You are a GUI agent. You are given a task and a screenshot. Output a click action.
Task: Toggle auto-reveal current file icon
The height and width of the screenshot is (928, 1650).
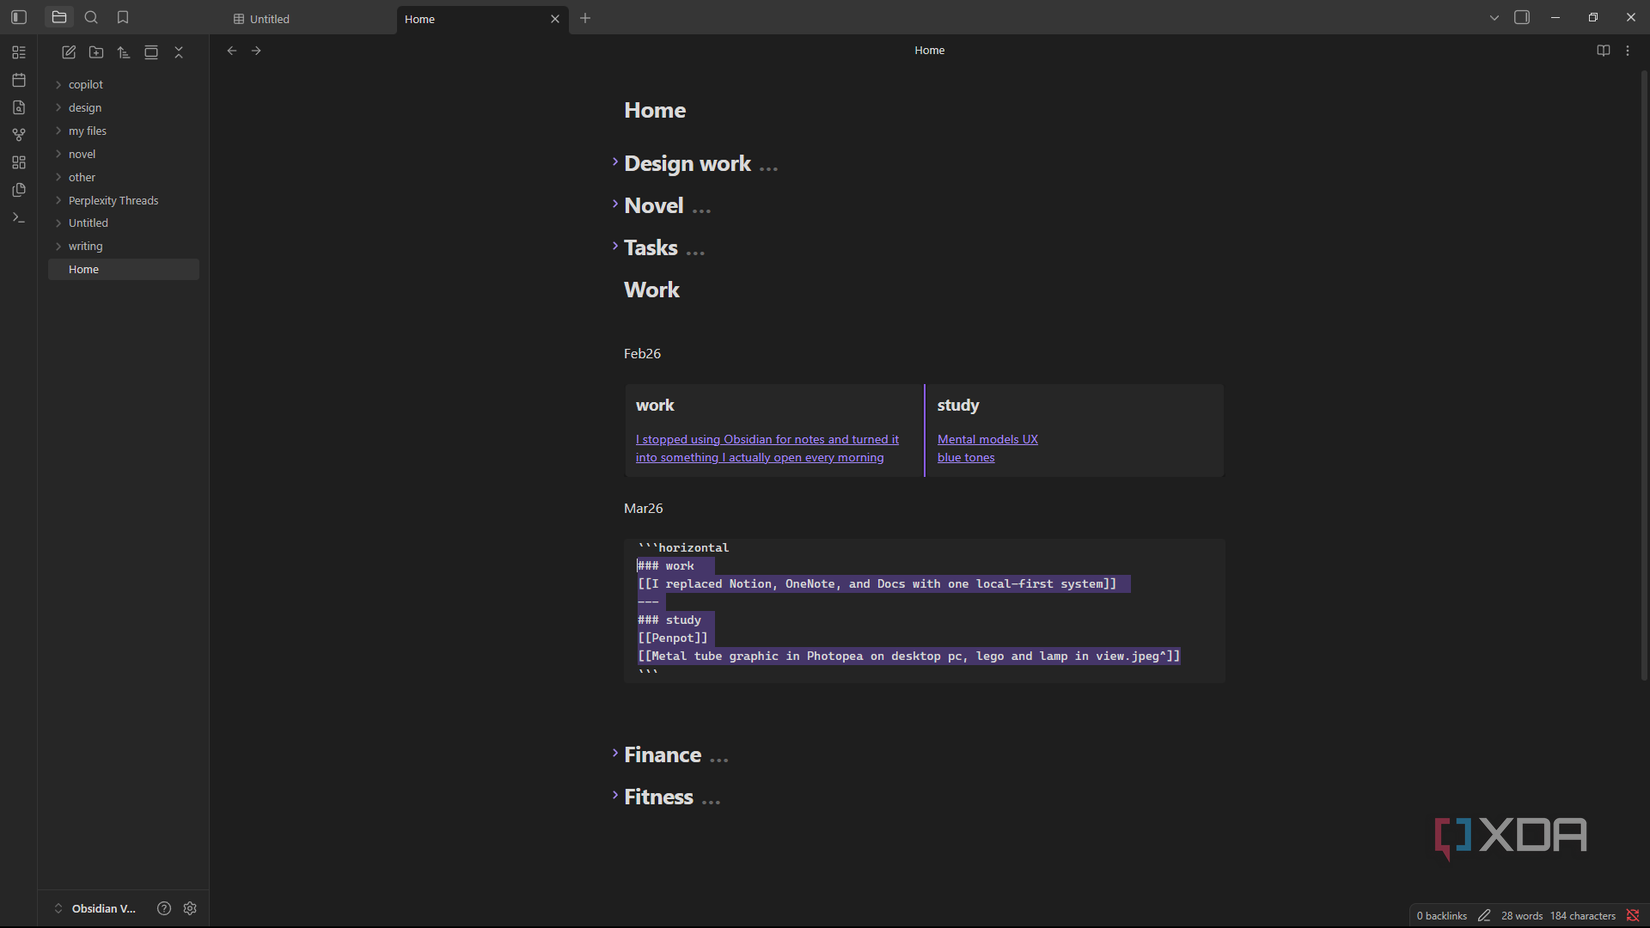(x=151, y=52)
